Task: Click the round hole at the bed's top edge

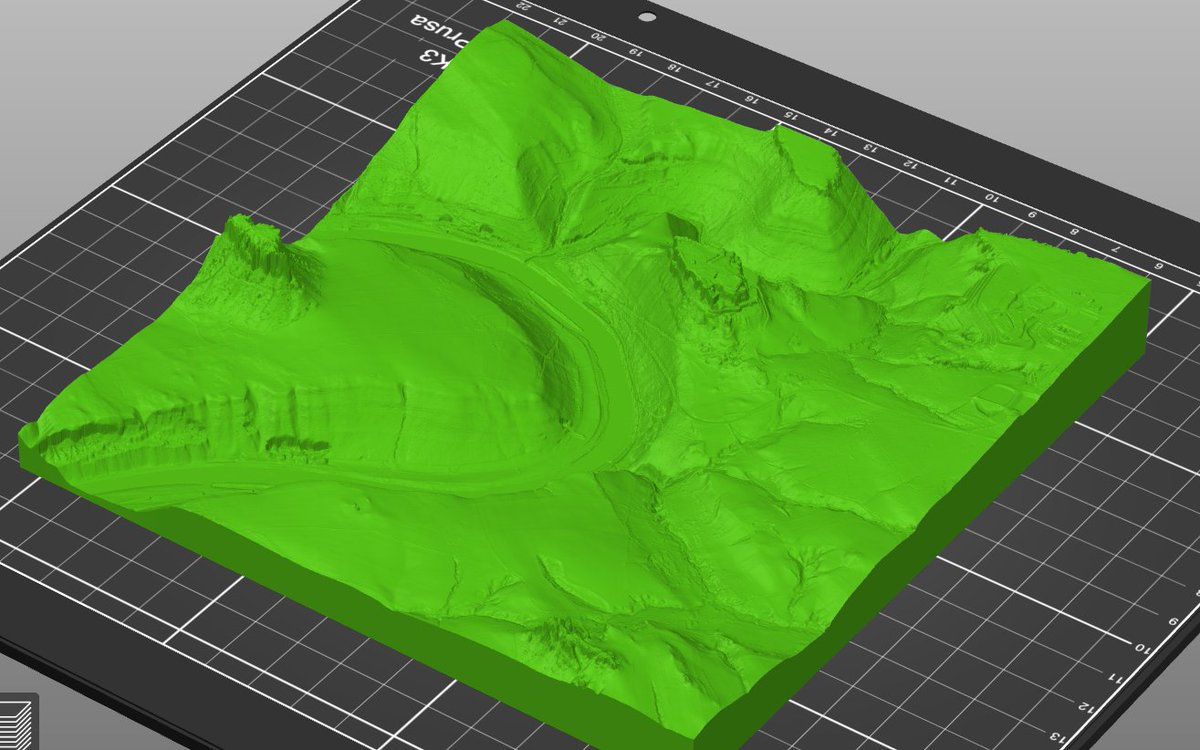Action: tap(646, 18)
